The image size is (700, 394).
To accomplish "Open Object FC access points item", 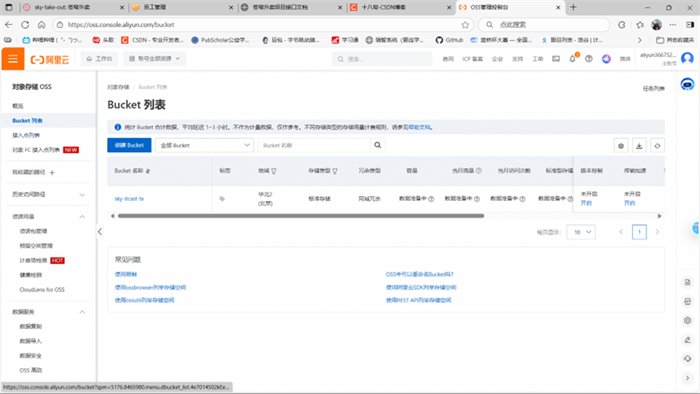I will coord(36,150).
